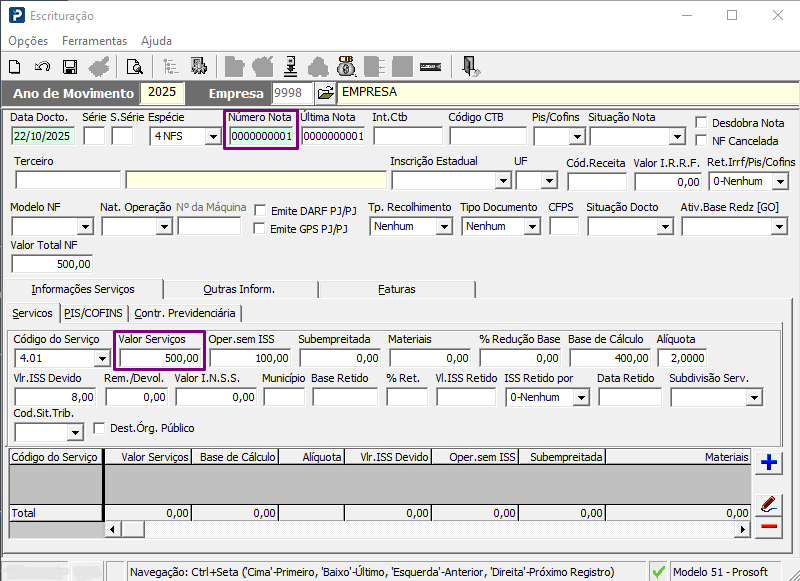Expand the Espécie dropdown
The width and height of the screenshot is (800, 581).
(212, 137)
